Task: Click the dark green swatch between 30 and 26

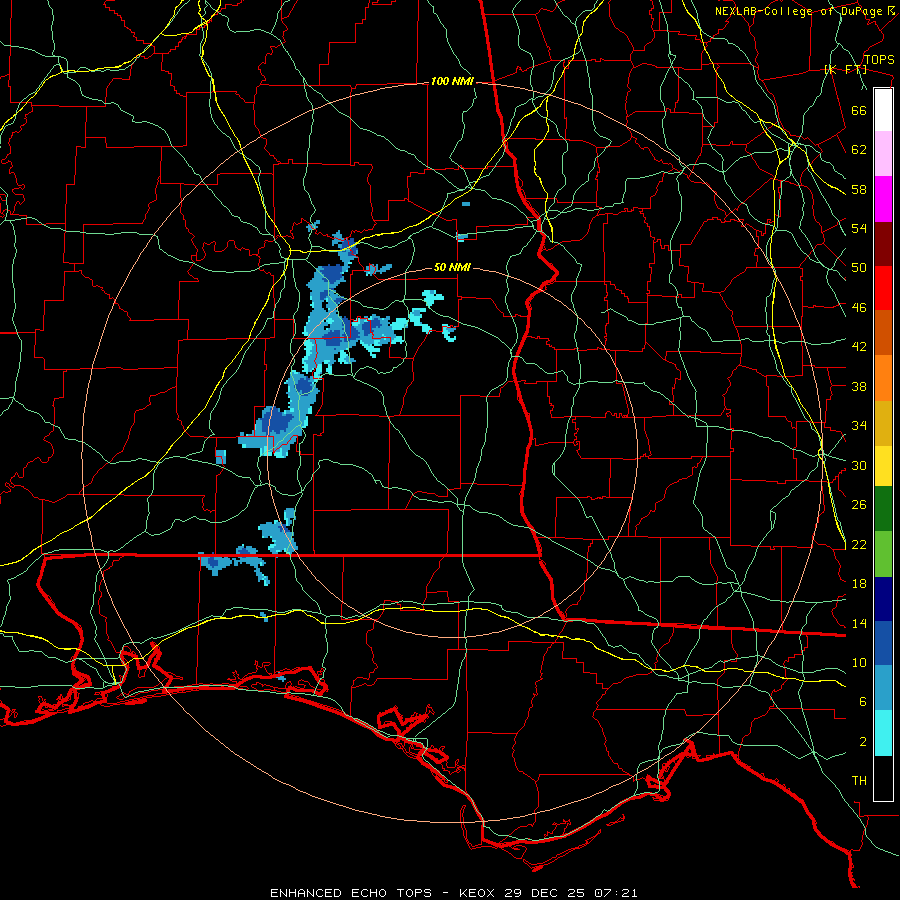Action: [883, 509]
